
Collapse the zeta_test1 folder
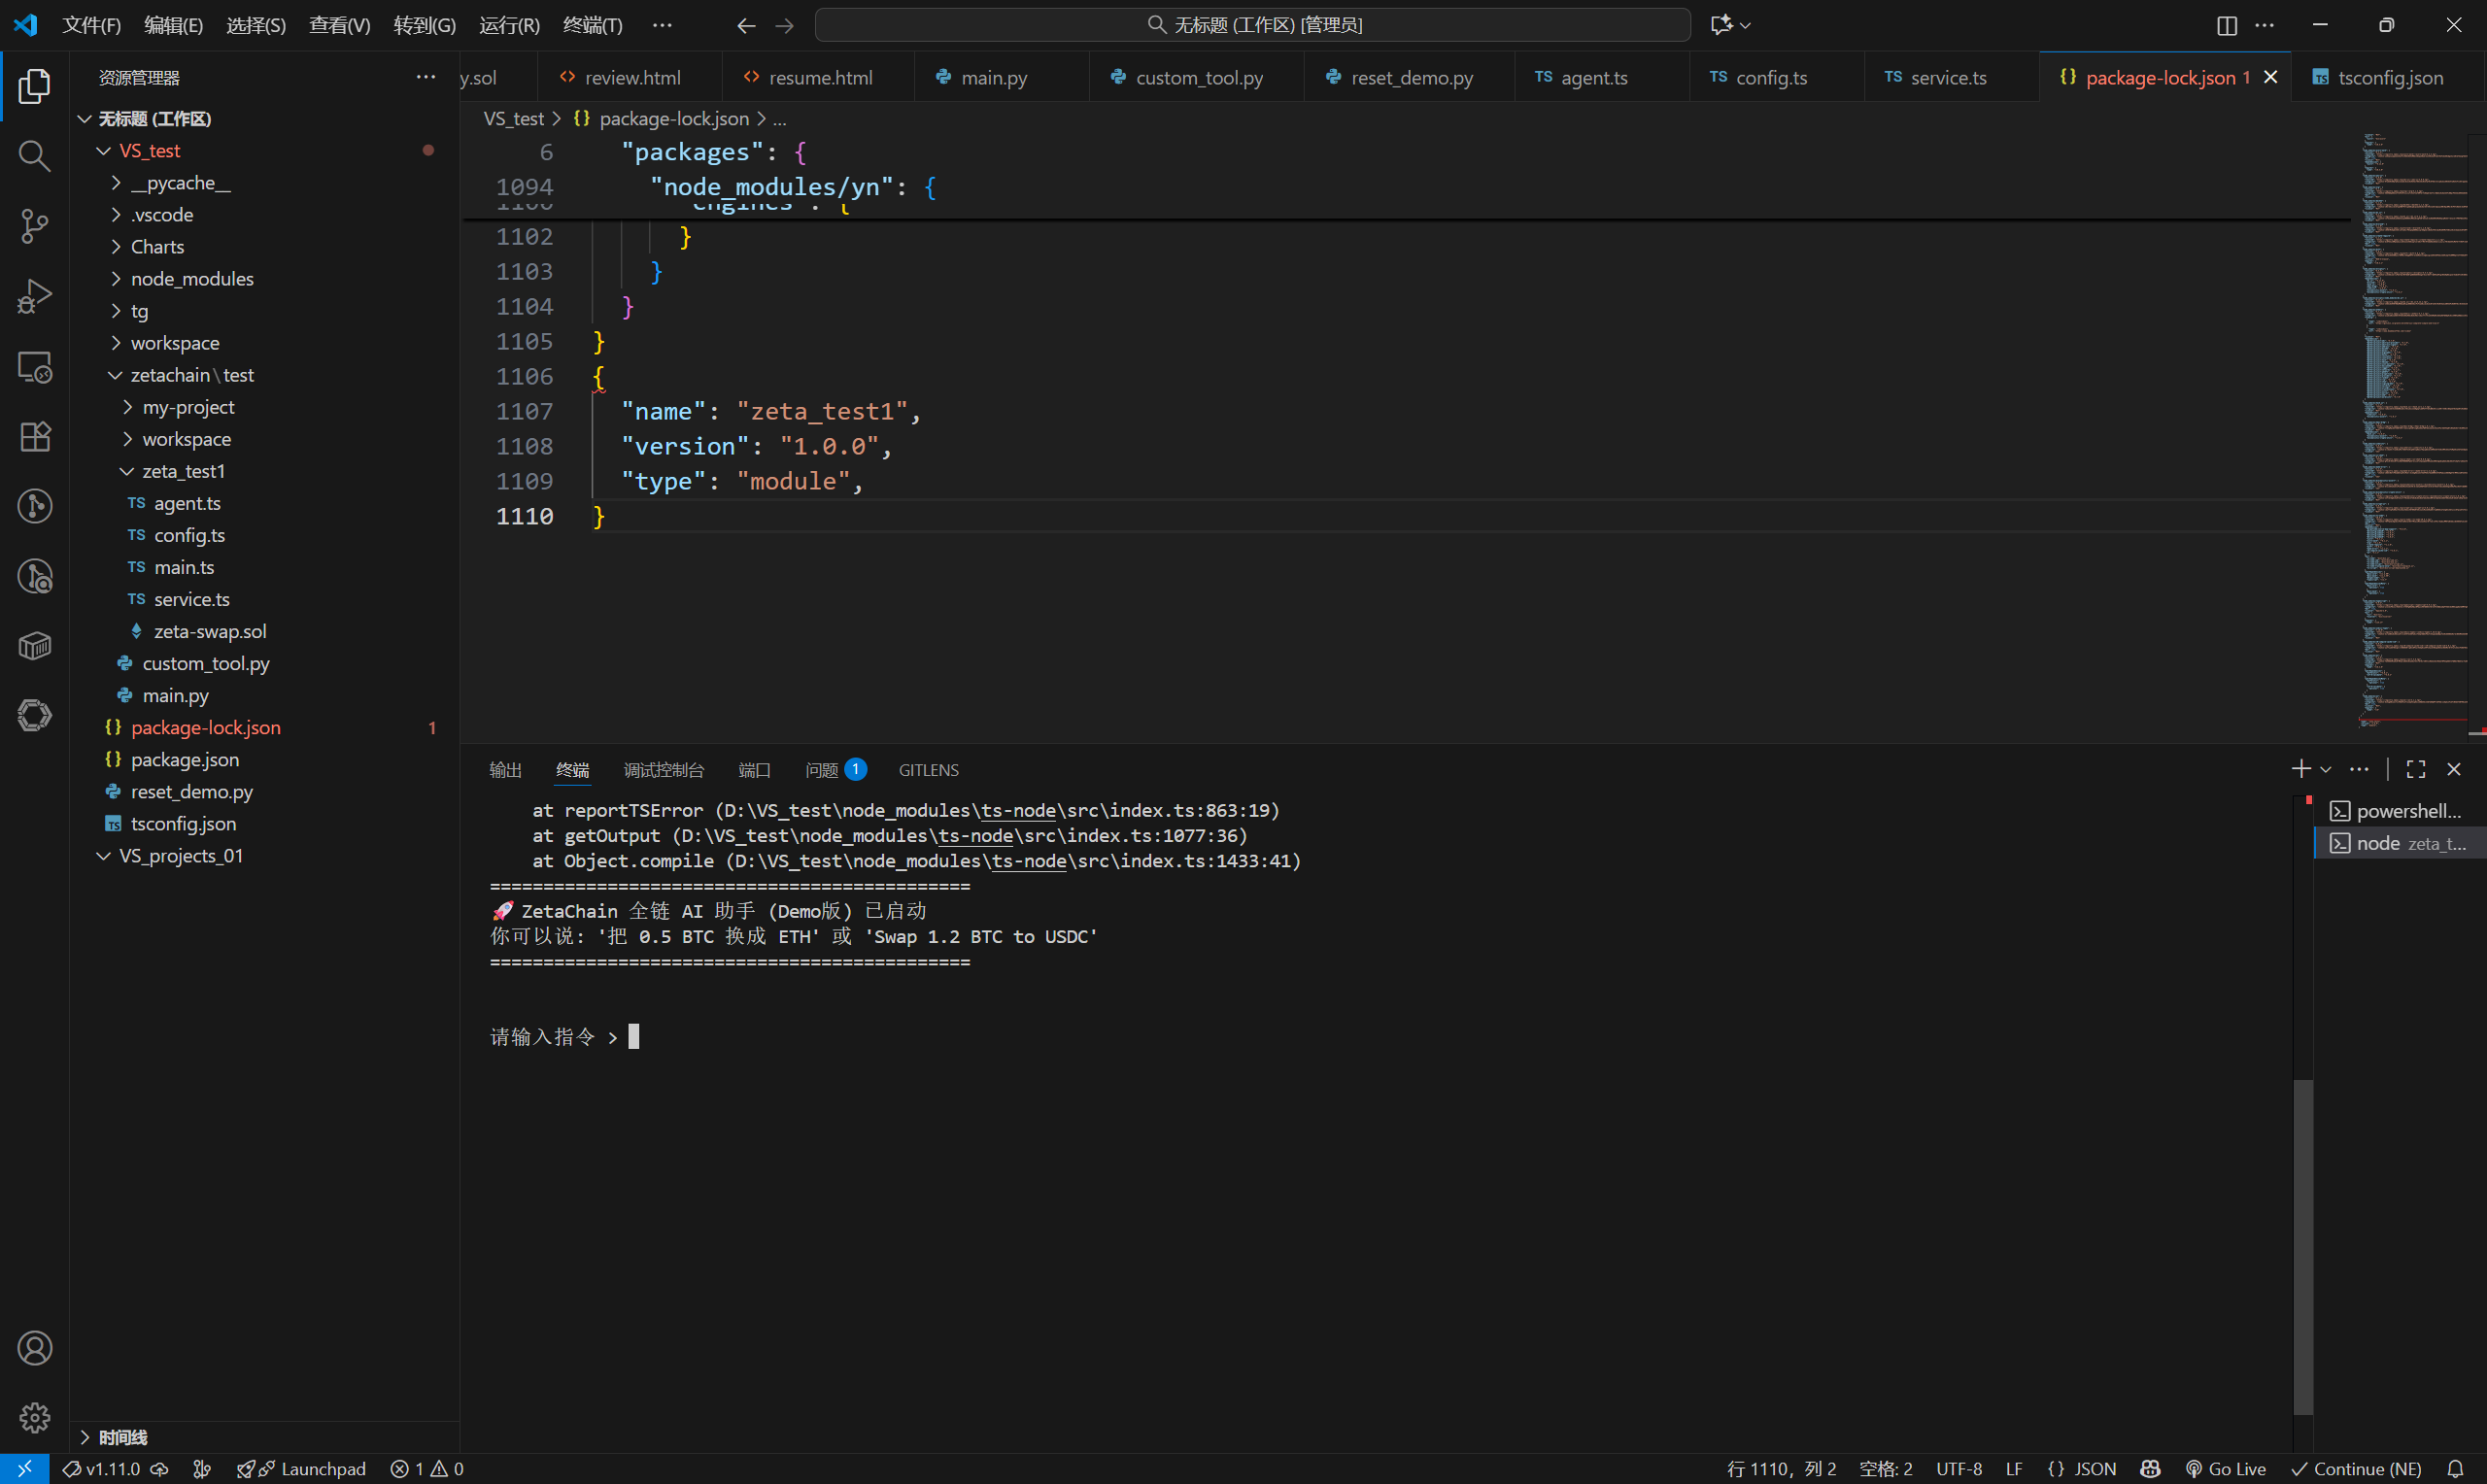point(128,471)
